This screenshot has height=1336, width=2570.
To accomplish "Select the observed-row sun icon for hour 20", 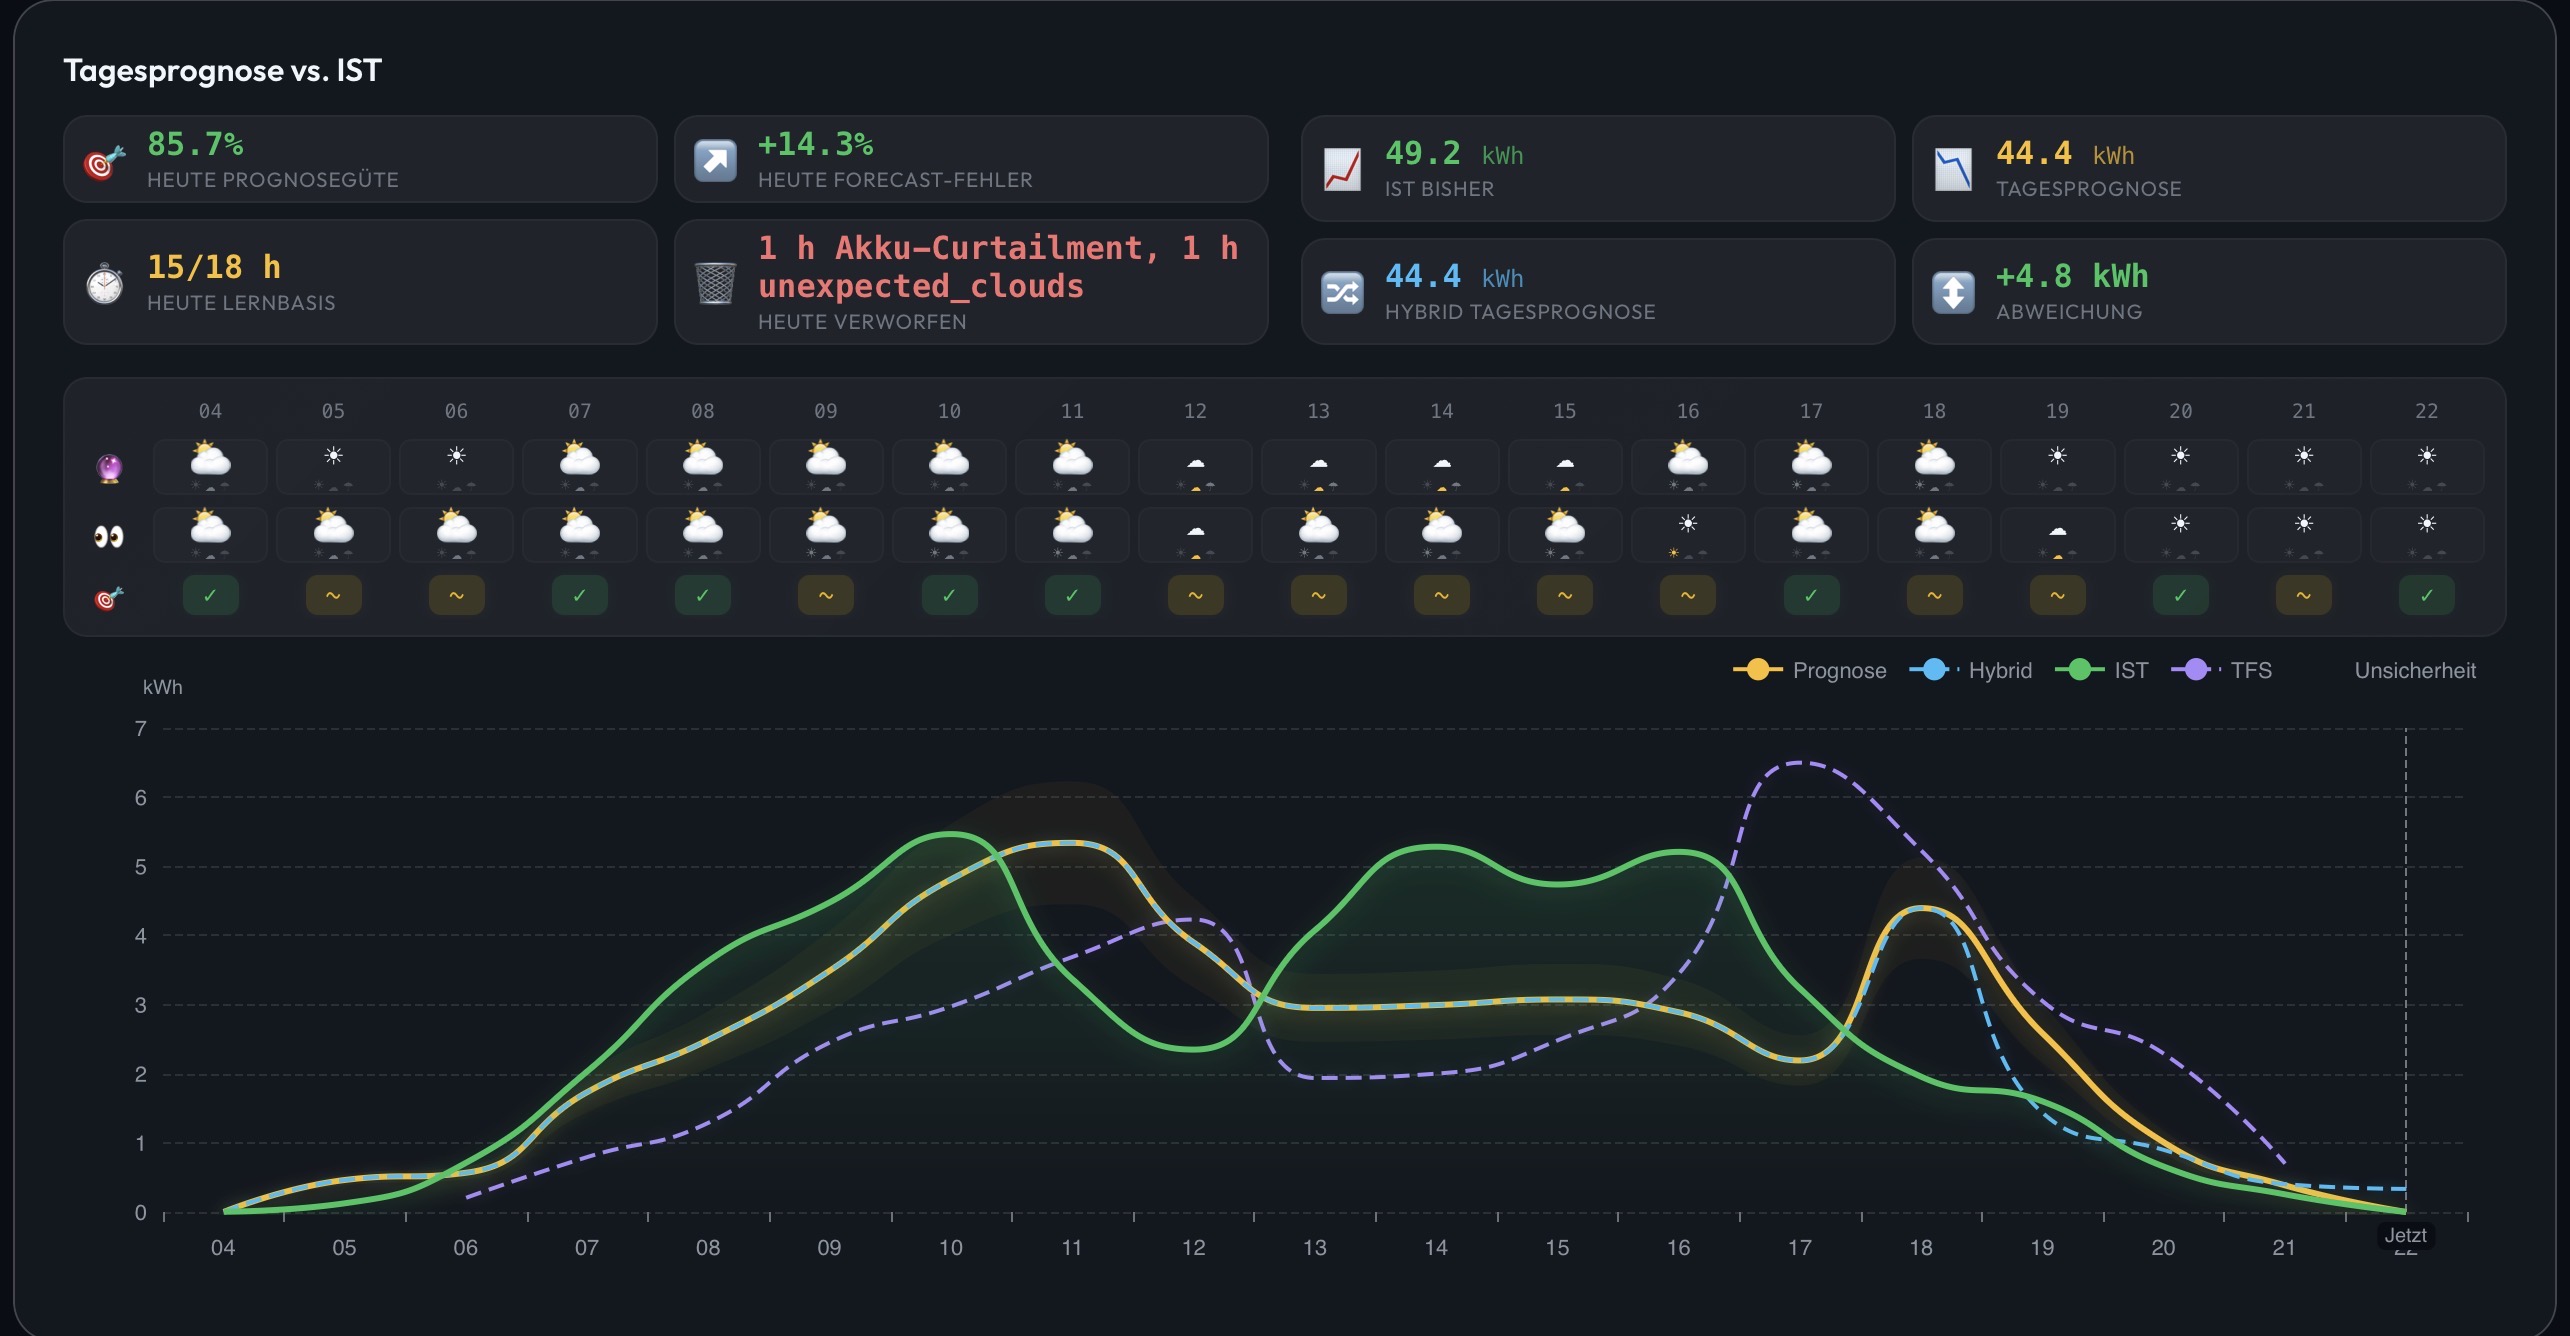I will 2181,523.
